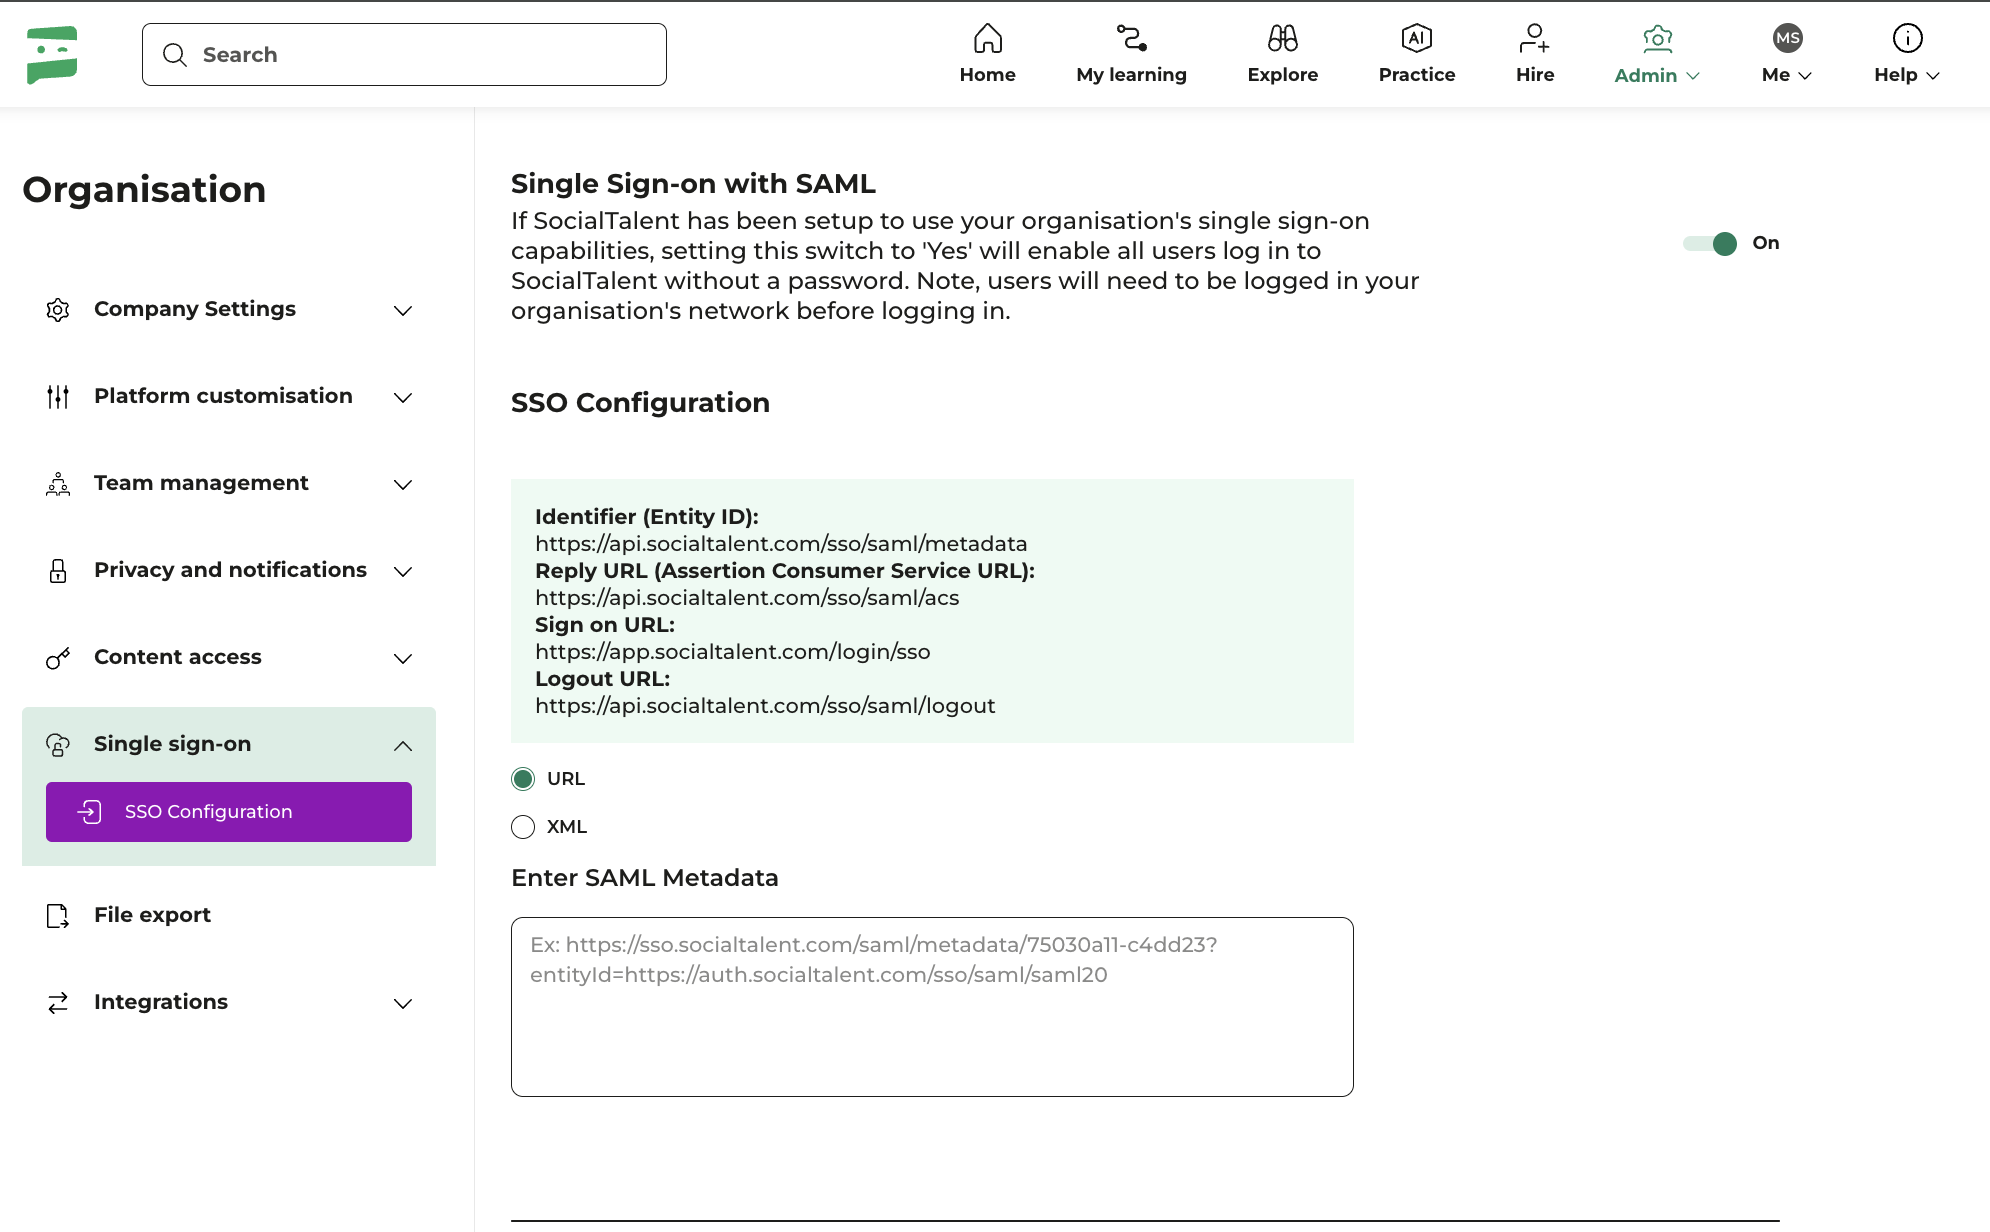Click the File export document icon
Image resolution: width=1990 pixels, height=1232 pixels.
pyautogui.click(x=58, y=916)
